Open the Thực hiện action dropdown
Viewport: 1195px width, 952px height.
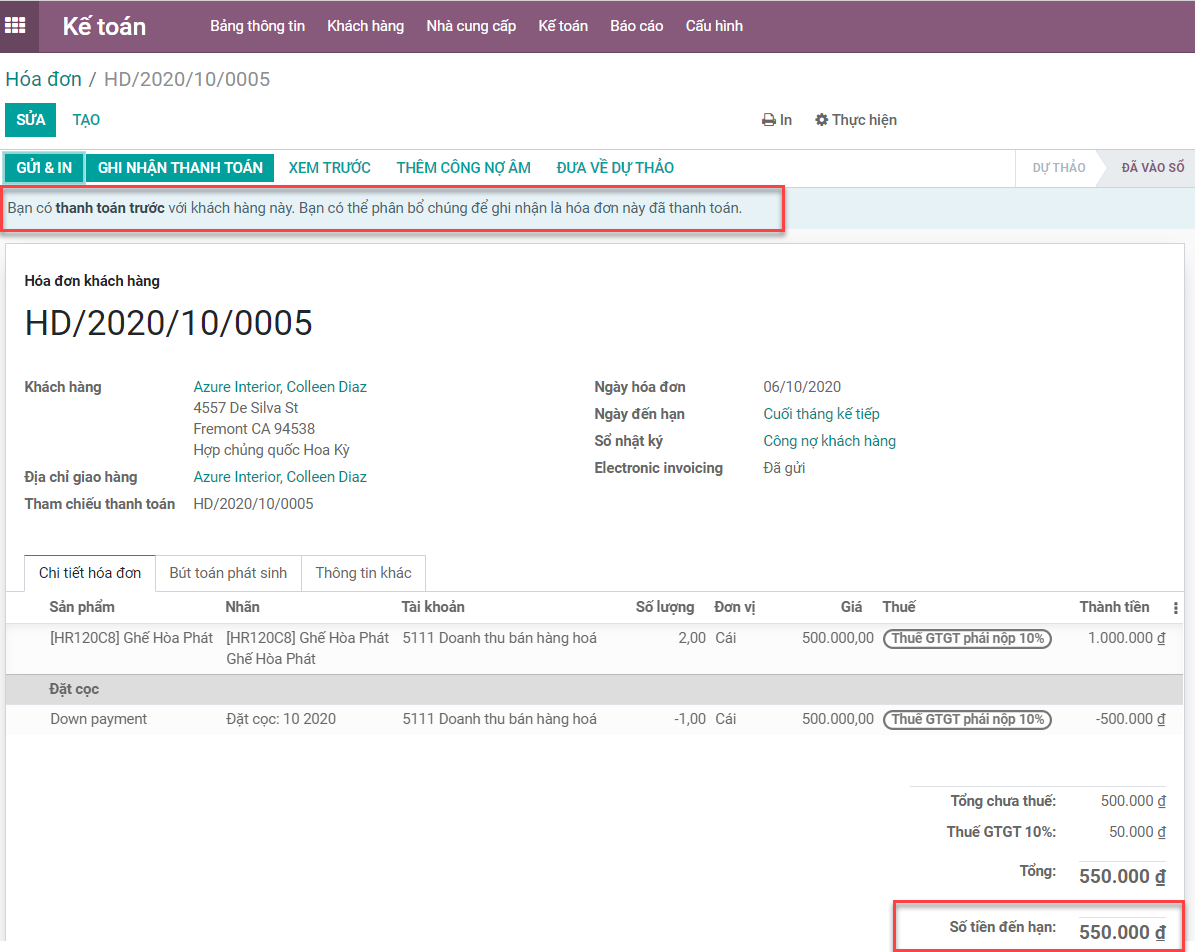(856, 120)
